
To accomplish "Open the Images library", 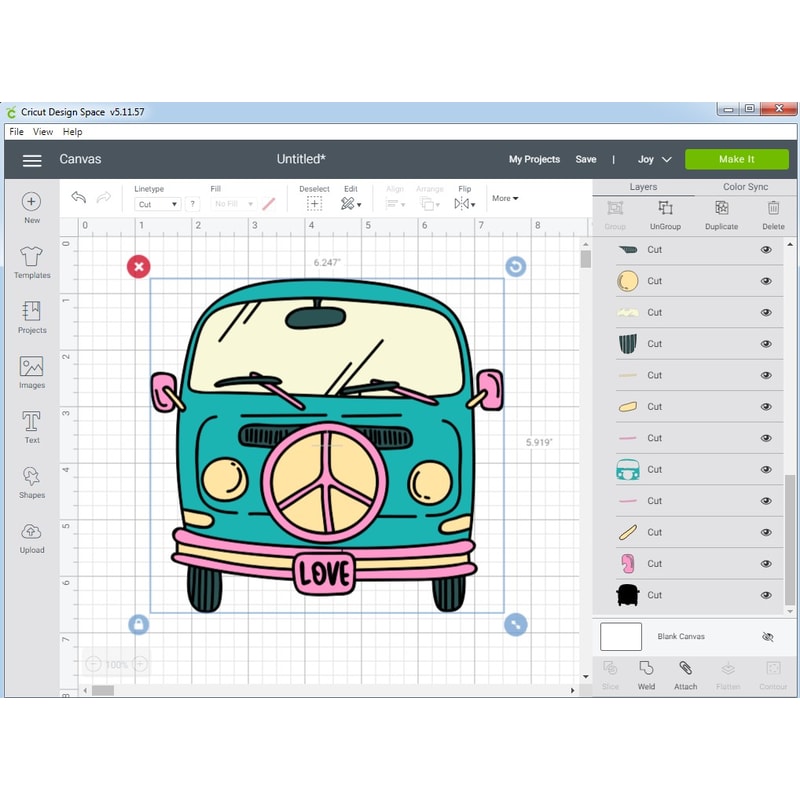I will (x=32, y=372).
